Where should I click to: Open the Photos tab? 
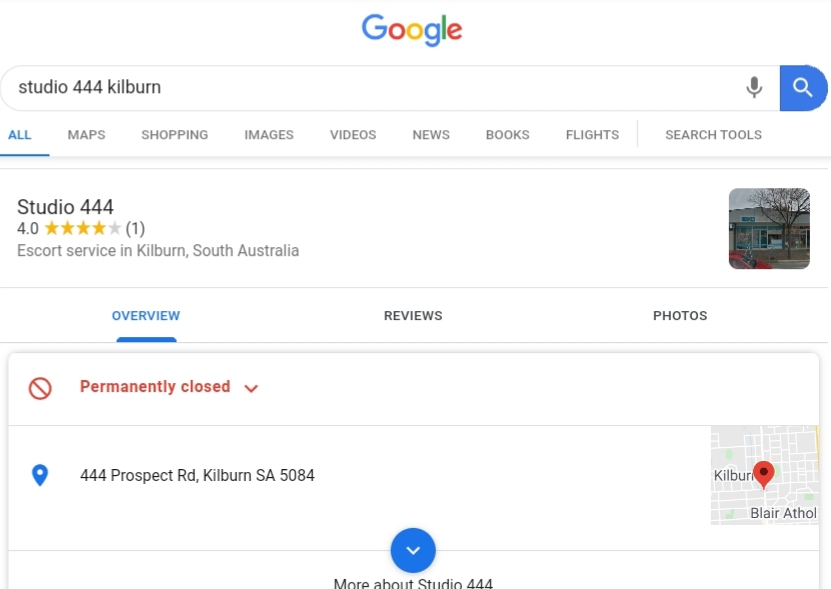click(x=680, y=315)
